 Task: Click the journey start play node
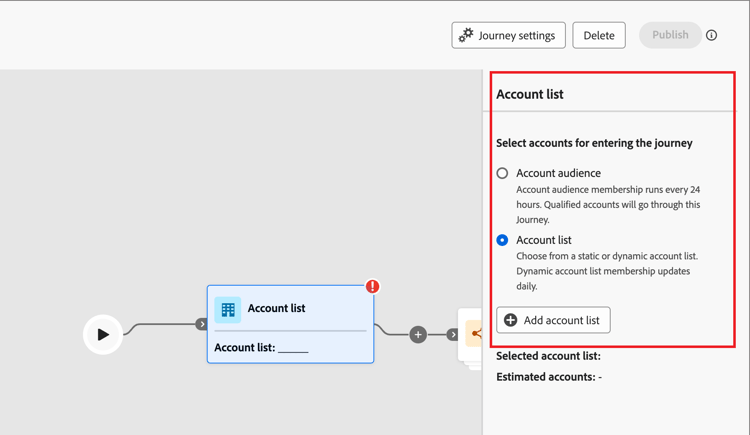[x=103, y=334]
